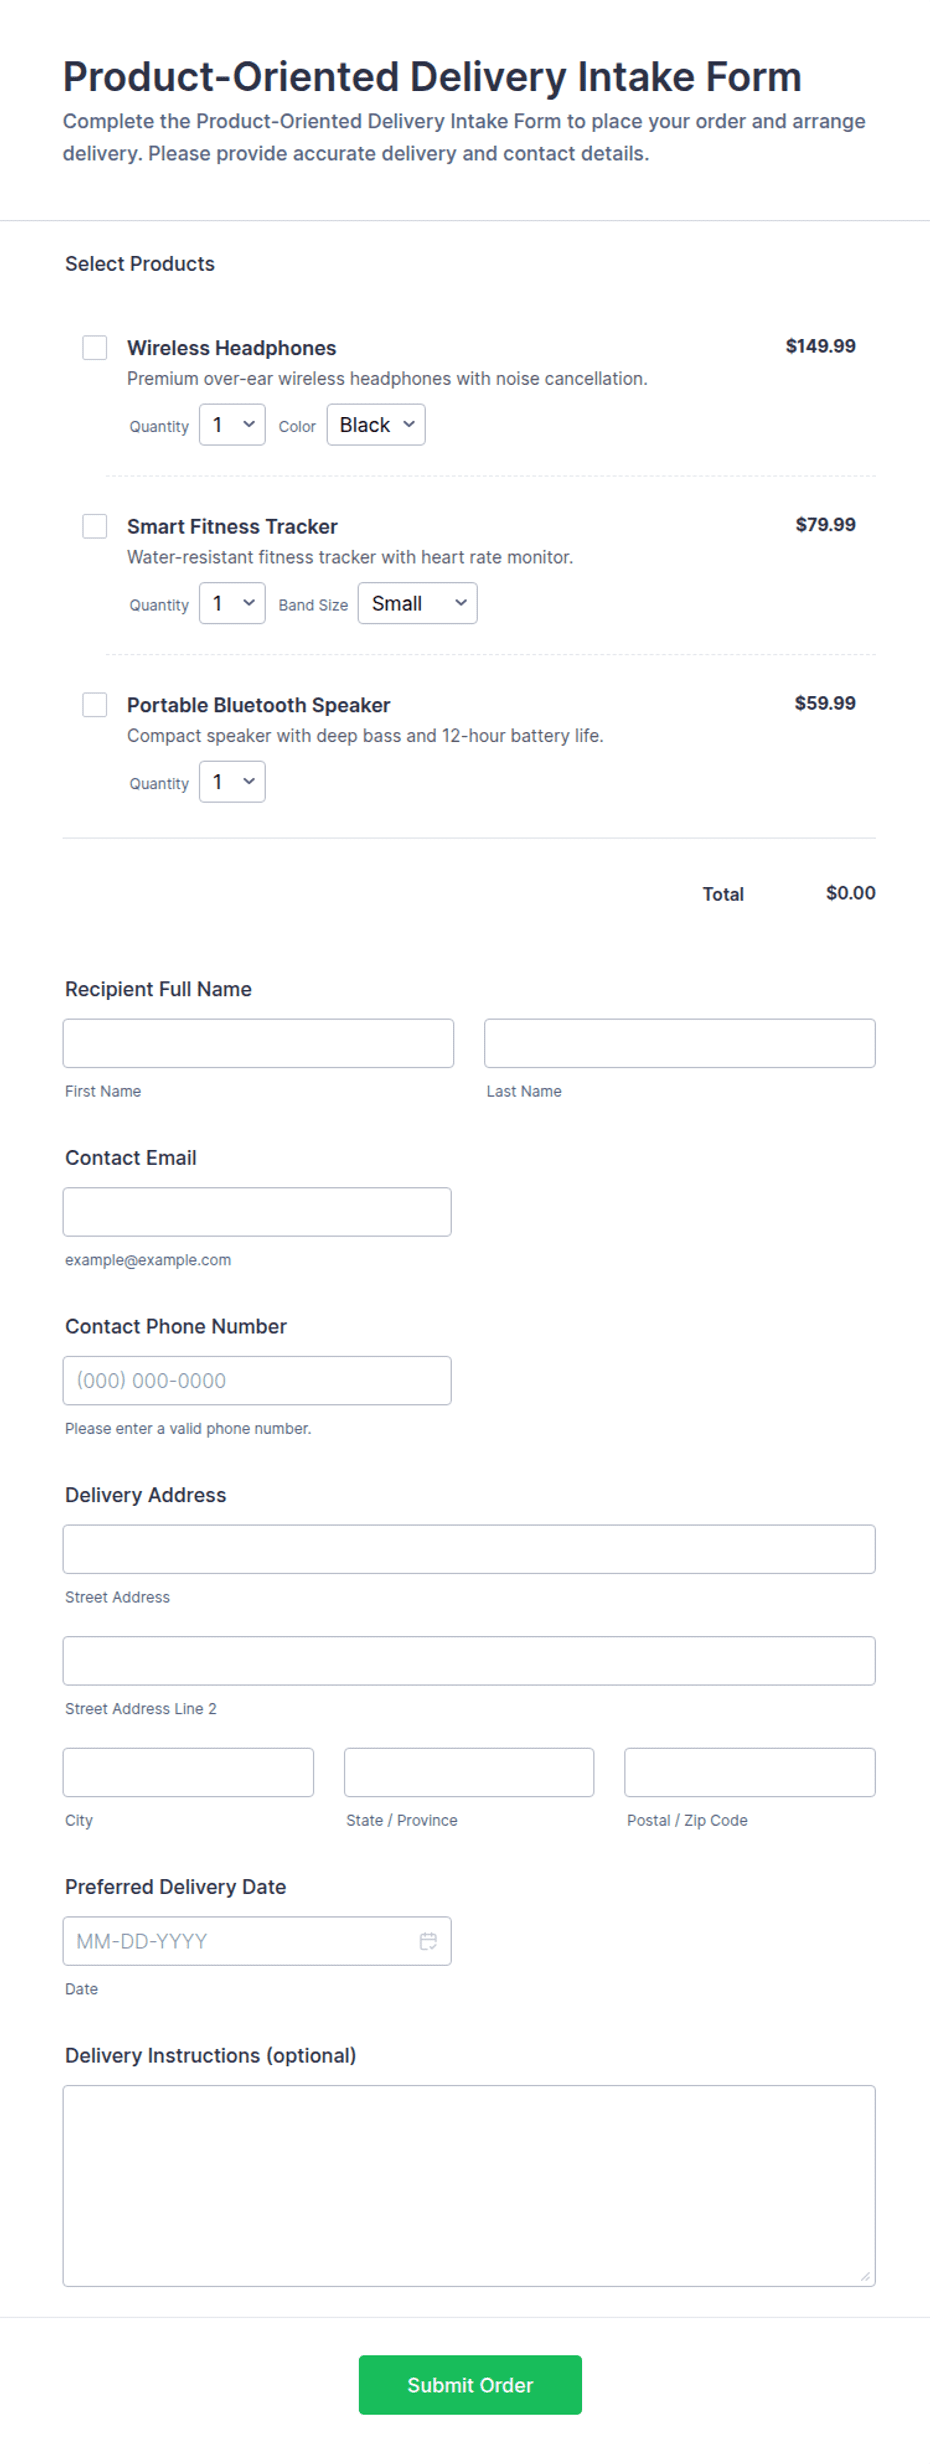Open Portable Bluetooth Speaker quantity dropdown

[232, 782]
